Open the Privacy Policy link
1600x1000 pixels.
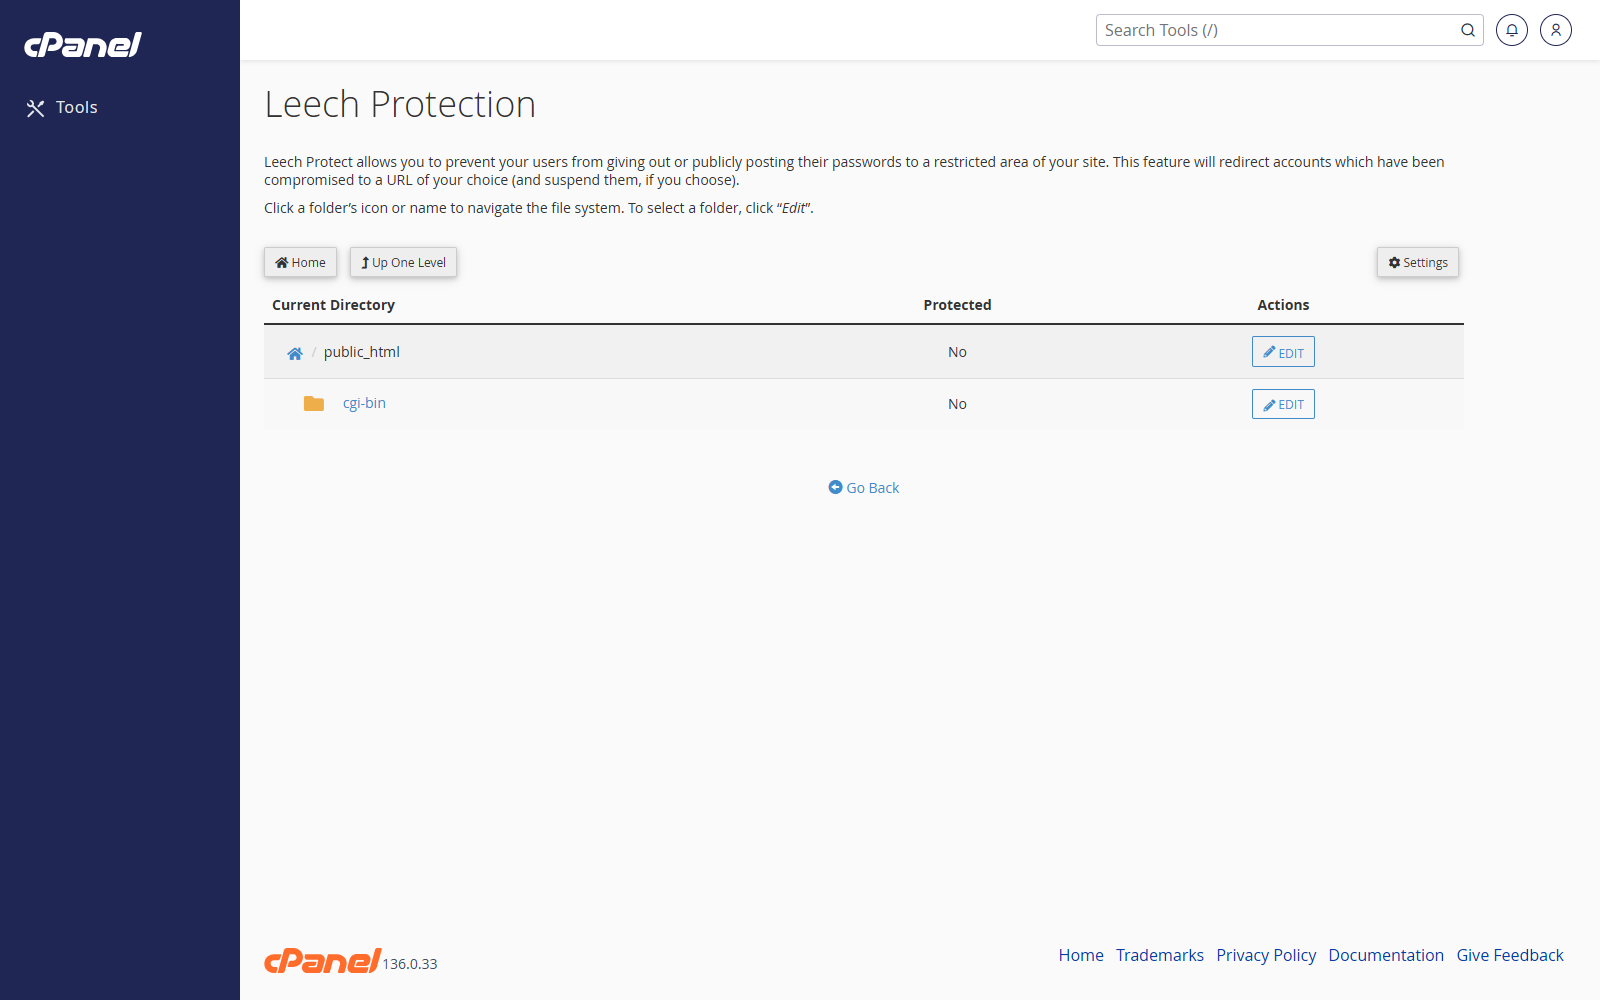tap(1266, 955)
